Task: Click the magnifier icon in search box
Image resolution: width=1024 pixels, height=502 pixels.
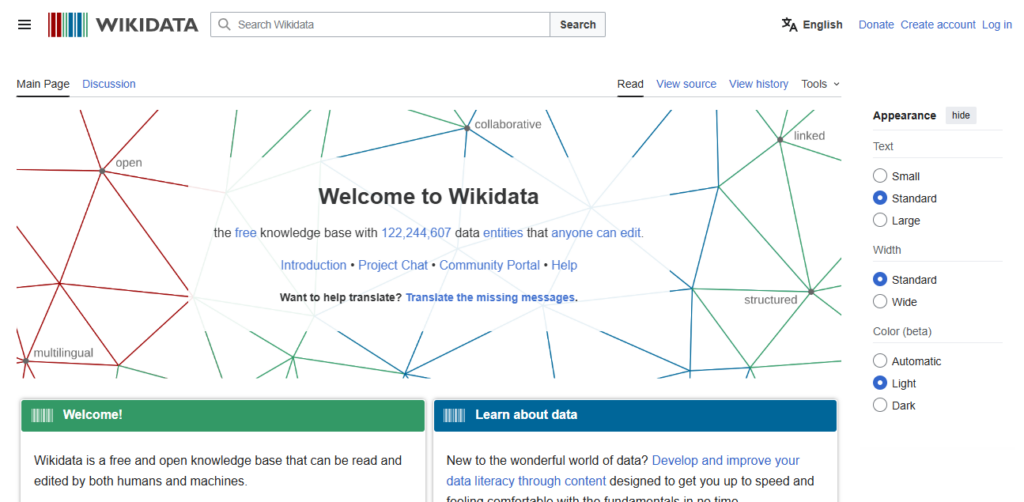Action: [224, 25]
